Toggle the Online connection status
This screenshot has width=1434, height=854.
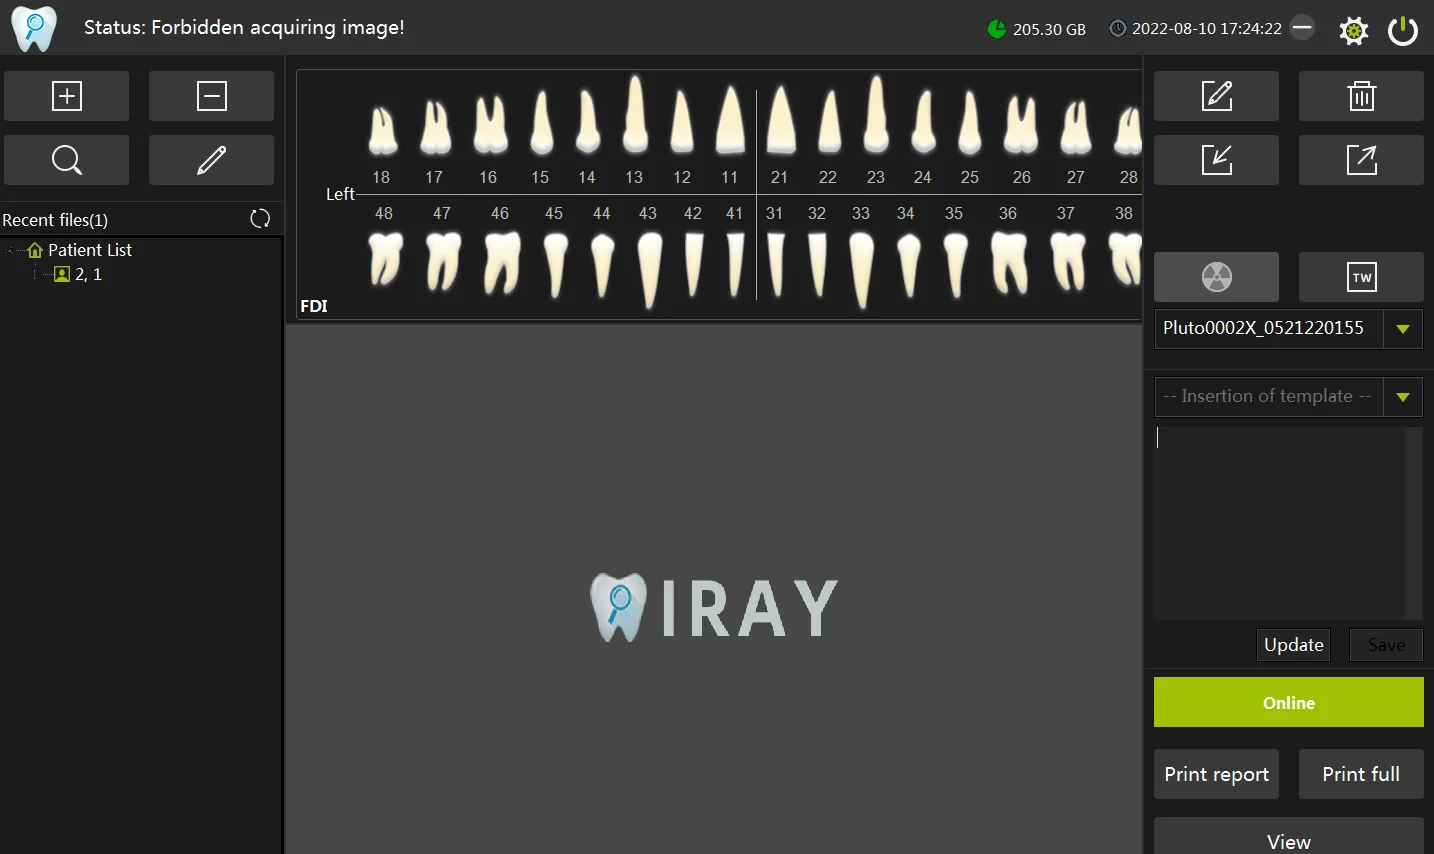pyautogui.click(x=1288, y=702)
